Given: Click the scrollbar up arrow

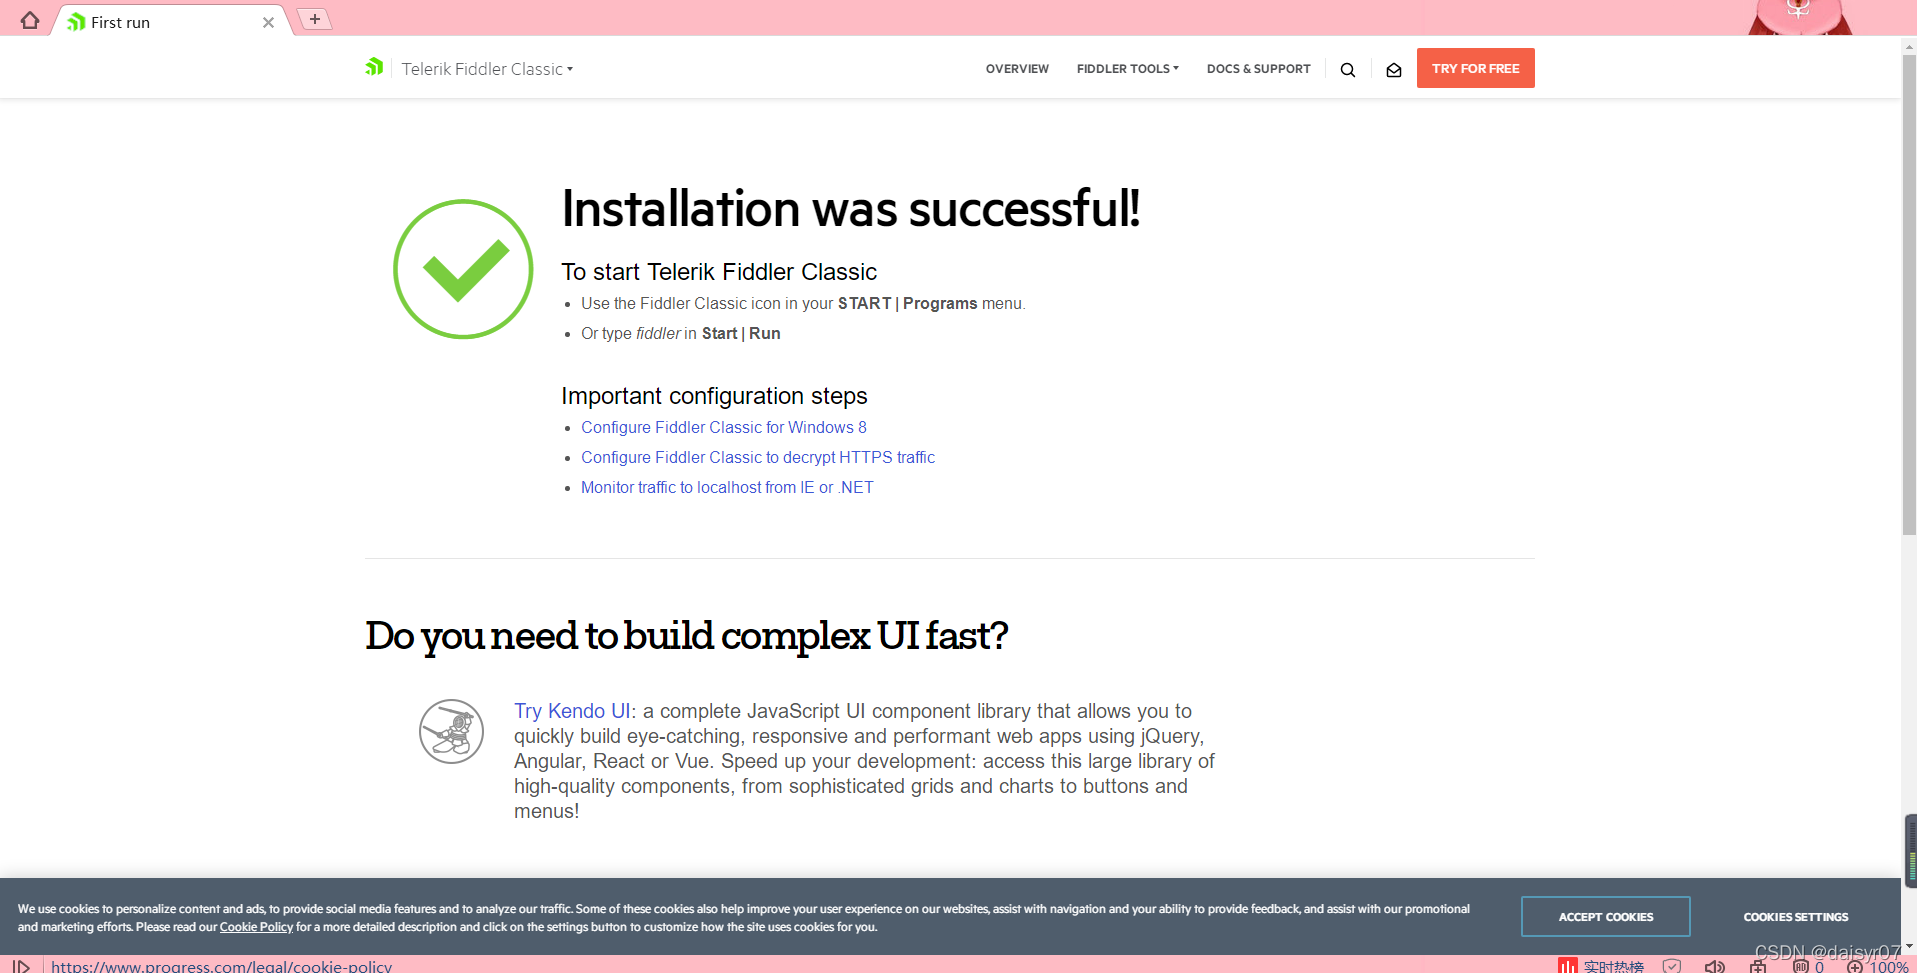Looking at the screenshot, I should click(1909, 46).
